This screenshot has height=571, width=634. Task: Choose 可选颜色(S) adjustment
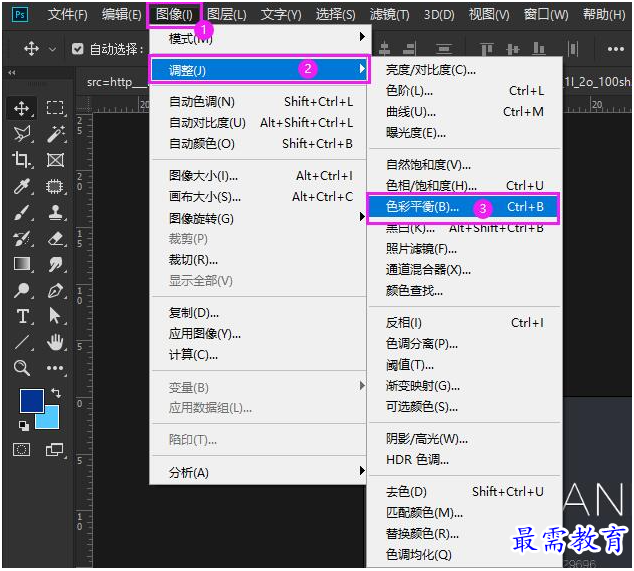465,407
